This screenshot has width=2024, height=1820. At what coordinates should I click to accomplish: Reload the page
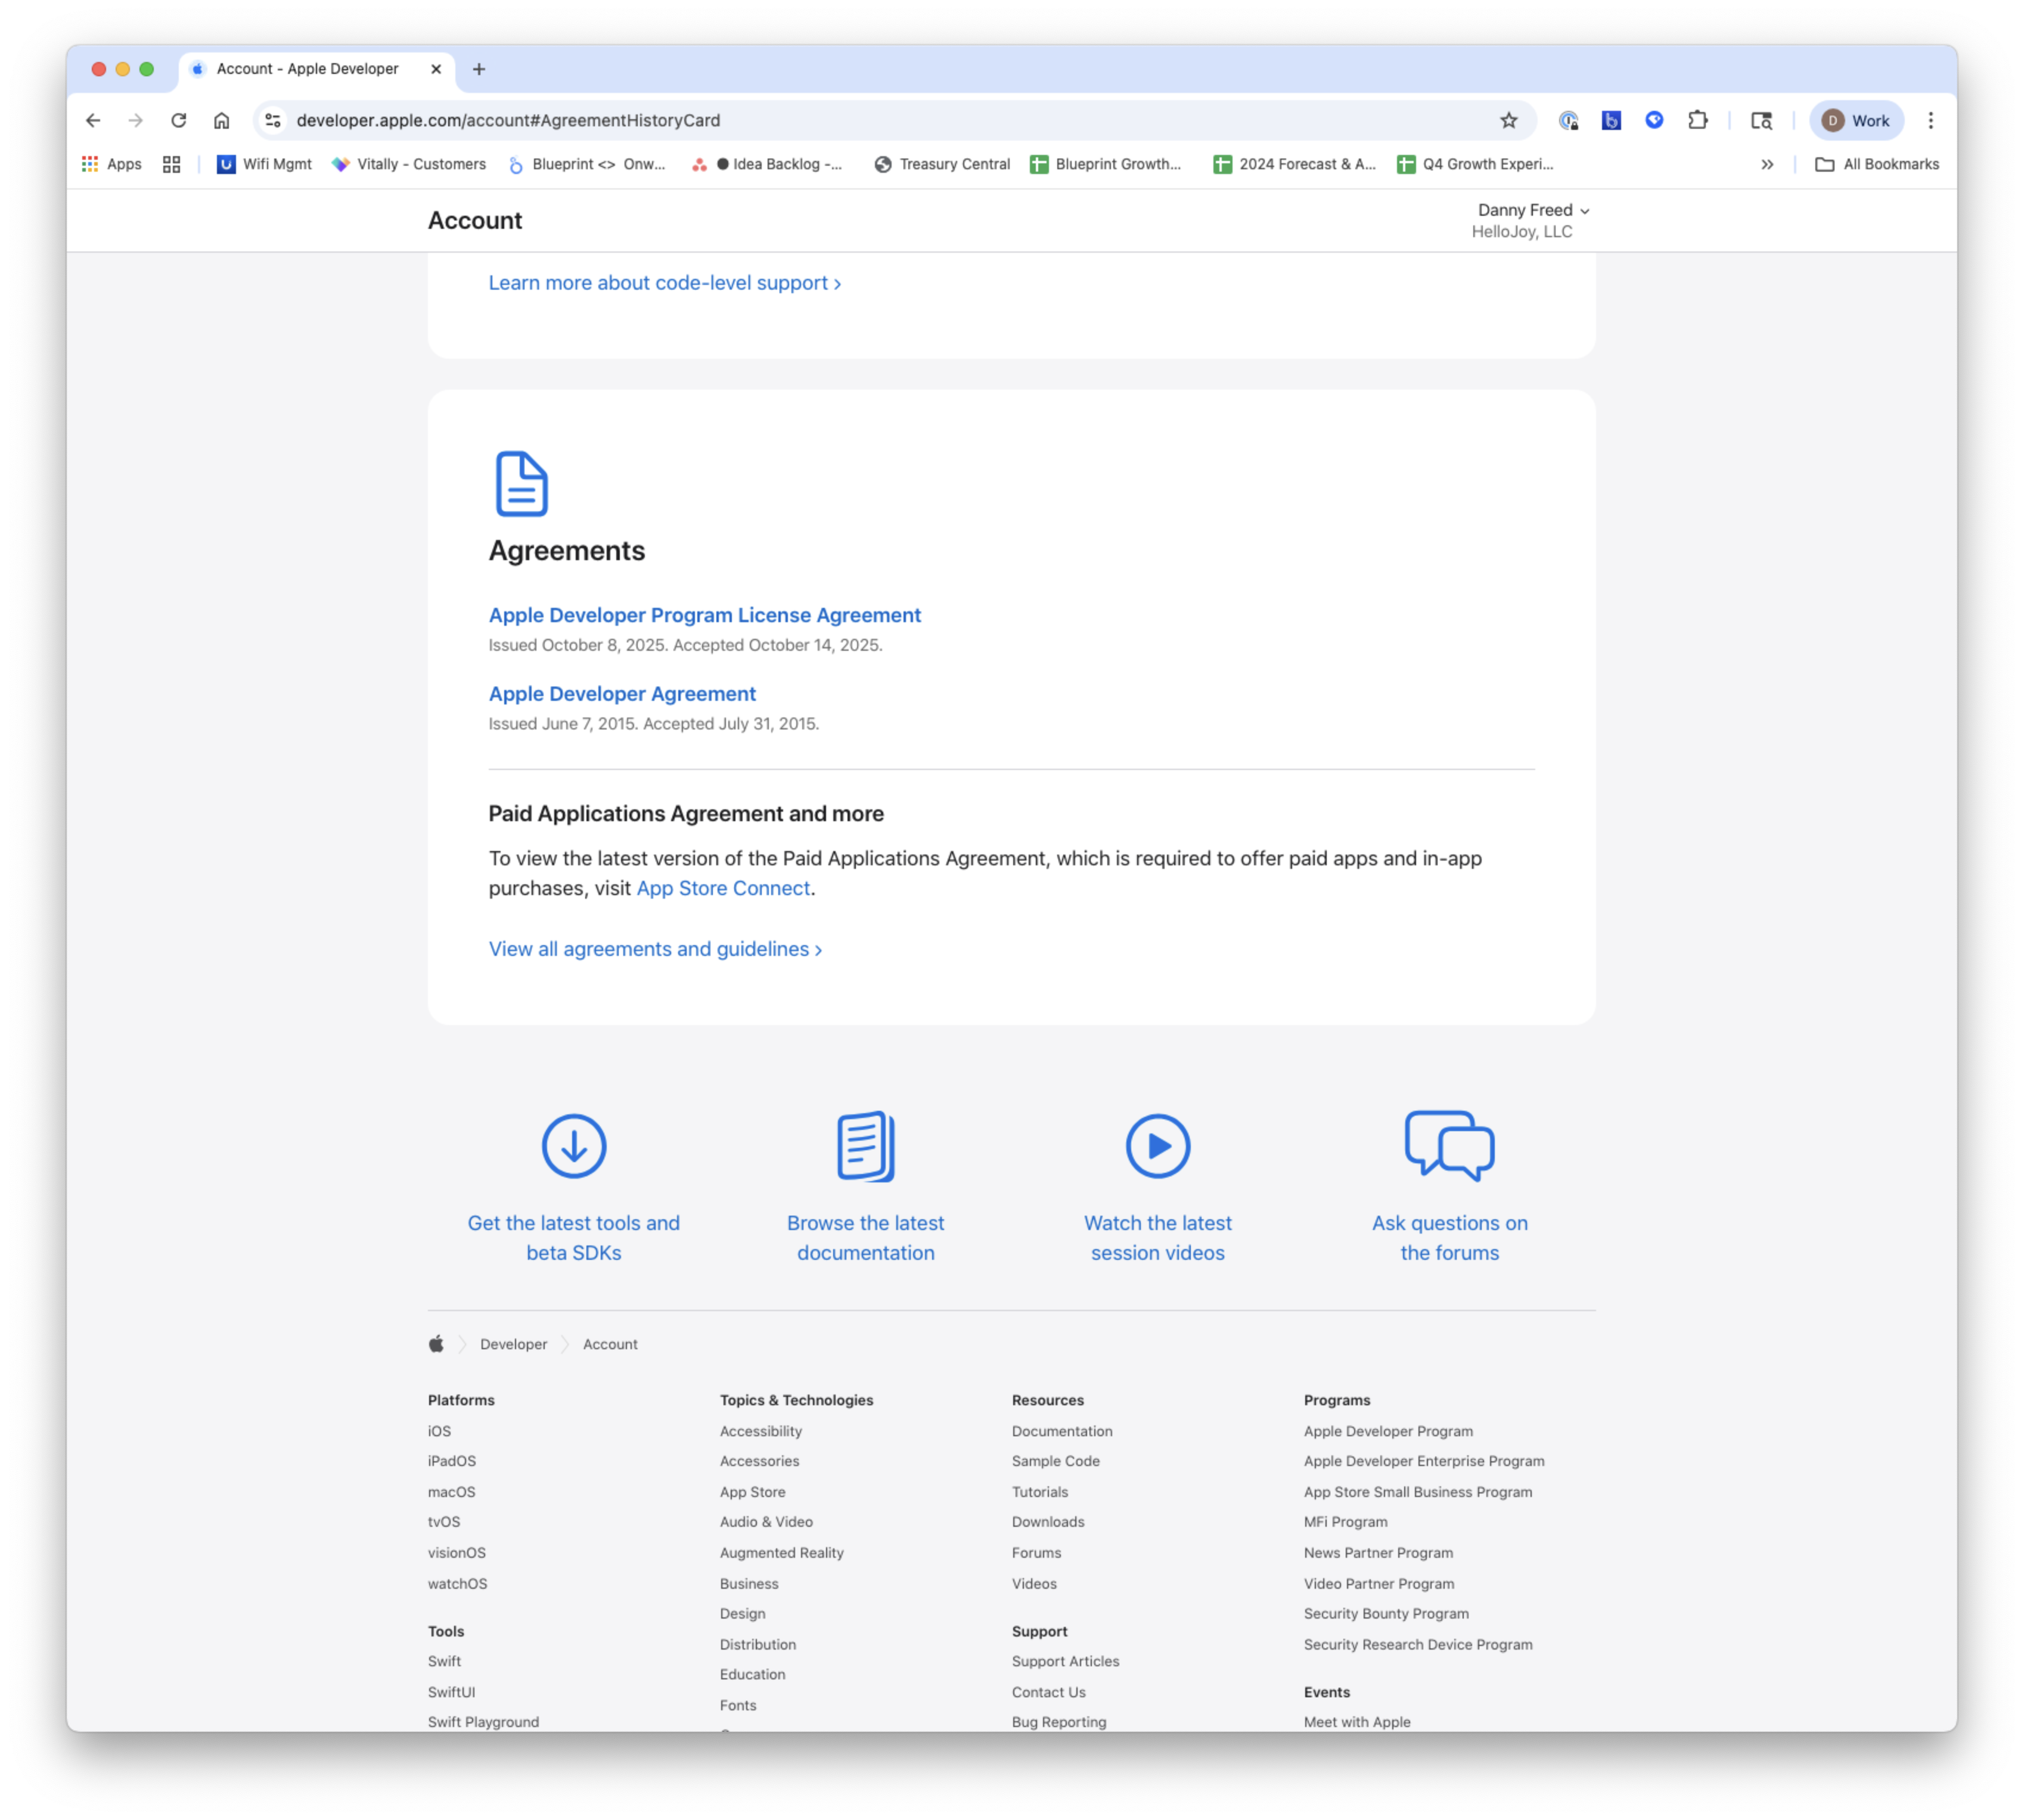178,121
